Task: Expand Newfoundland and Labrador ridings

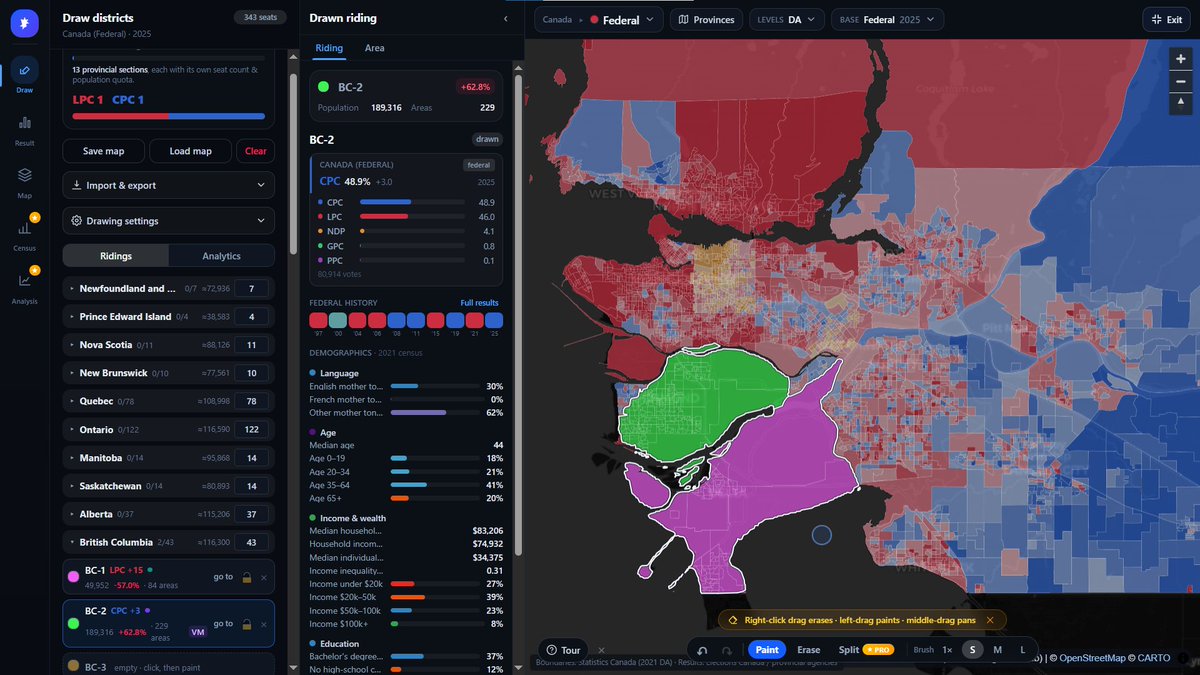Action: coord(168,288)
